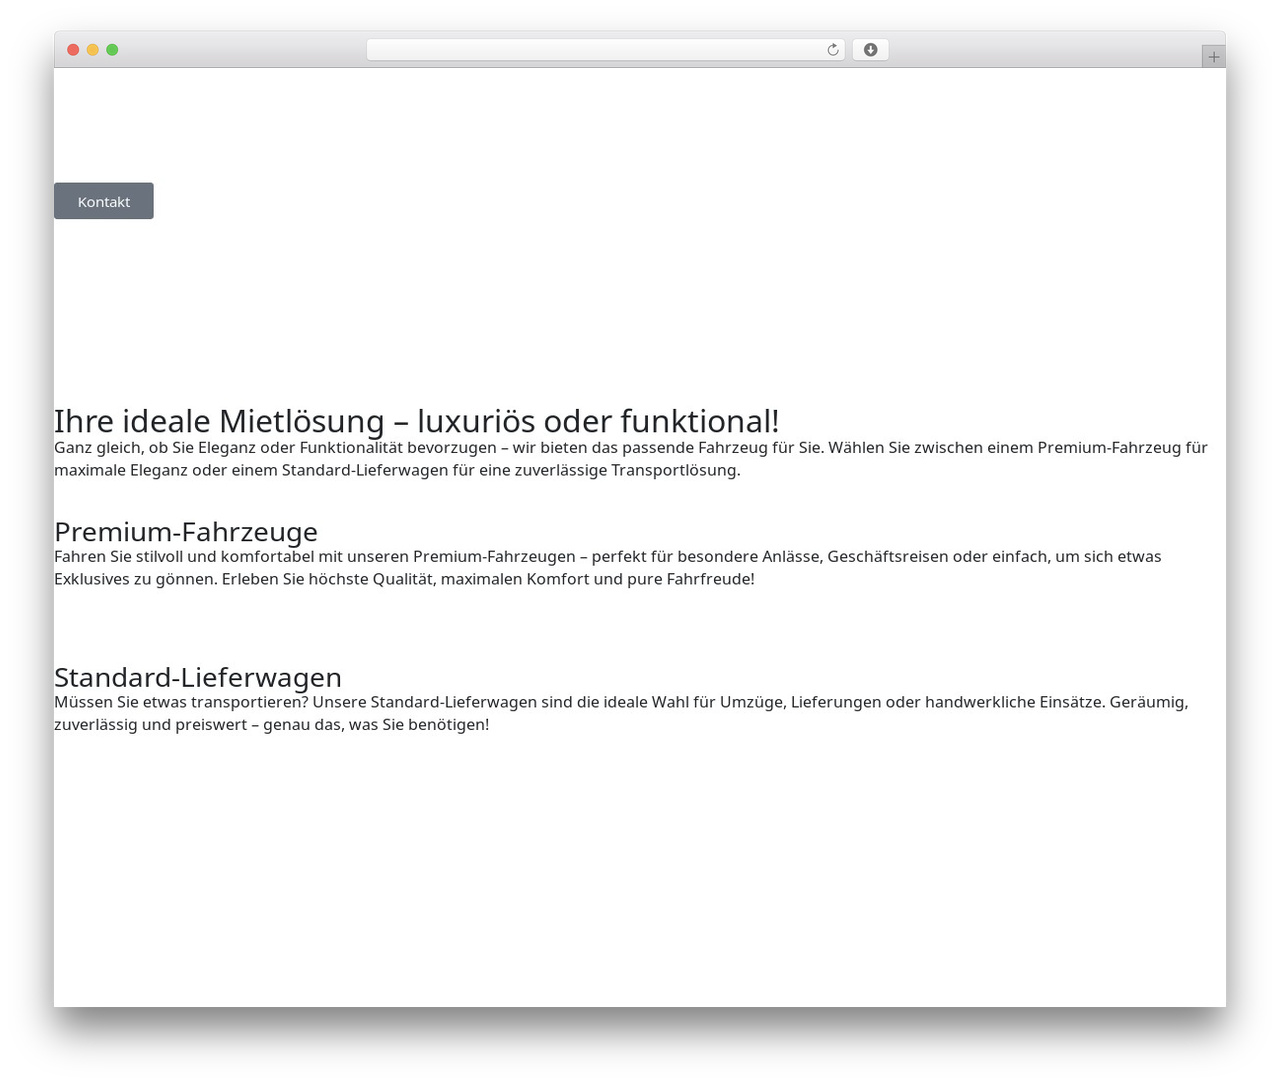The height and width of the screenshot is (1084, 1280).
Task: Click the "Standard-Lieferwagen" heading
Action: pyautogui.click(x=198, y=677)
